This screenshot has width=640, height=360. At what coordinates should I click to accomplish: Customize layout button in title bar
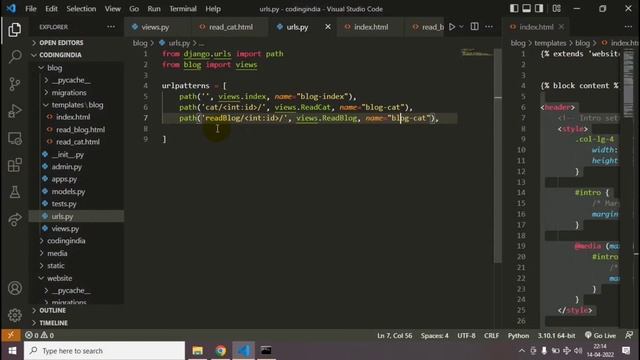coord(557,8)
